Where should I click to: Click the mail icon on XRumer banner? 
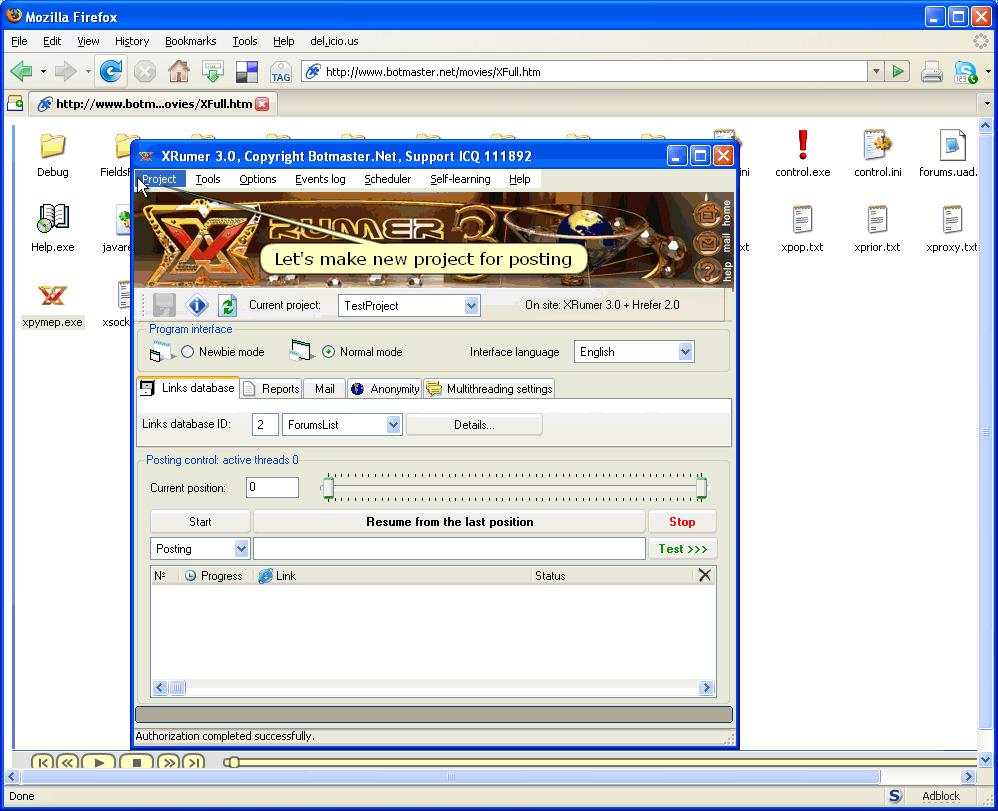pos(708,242)
